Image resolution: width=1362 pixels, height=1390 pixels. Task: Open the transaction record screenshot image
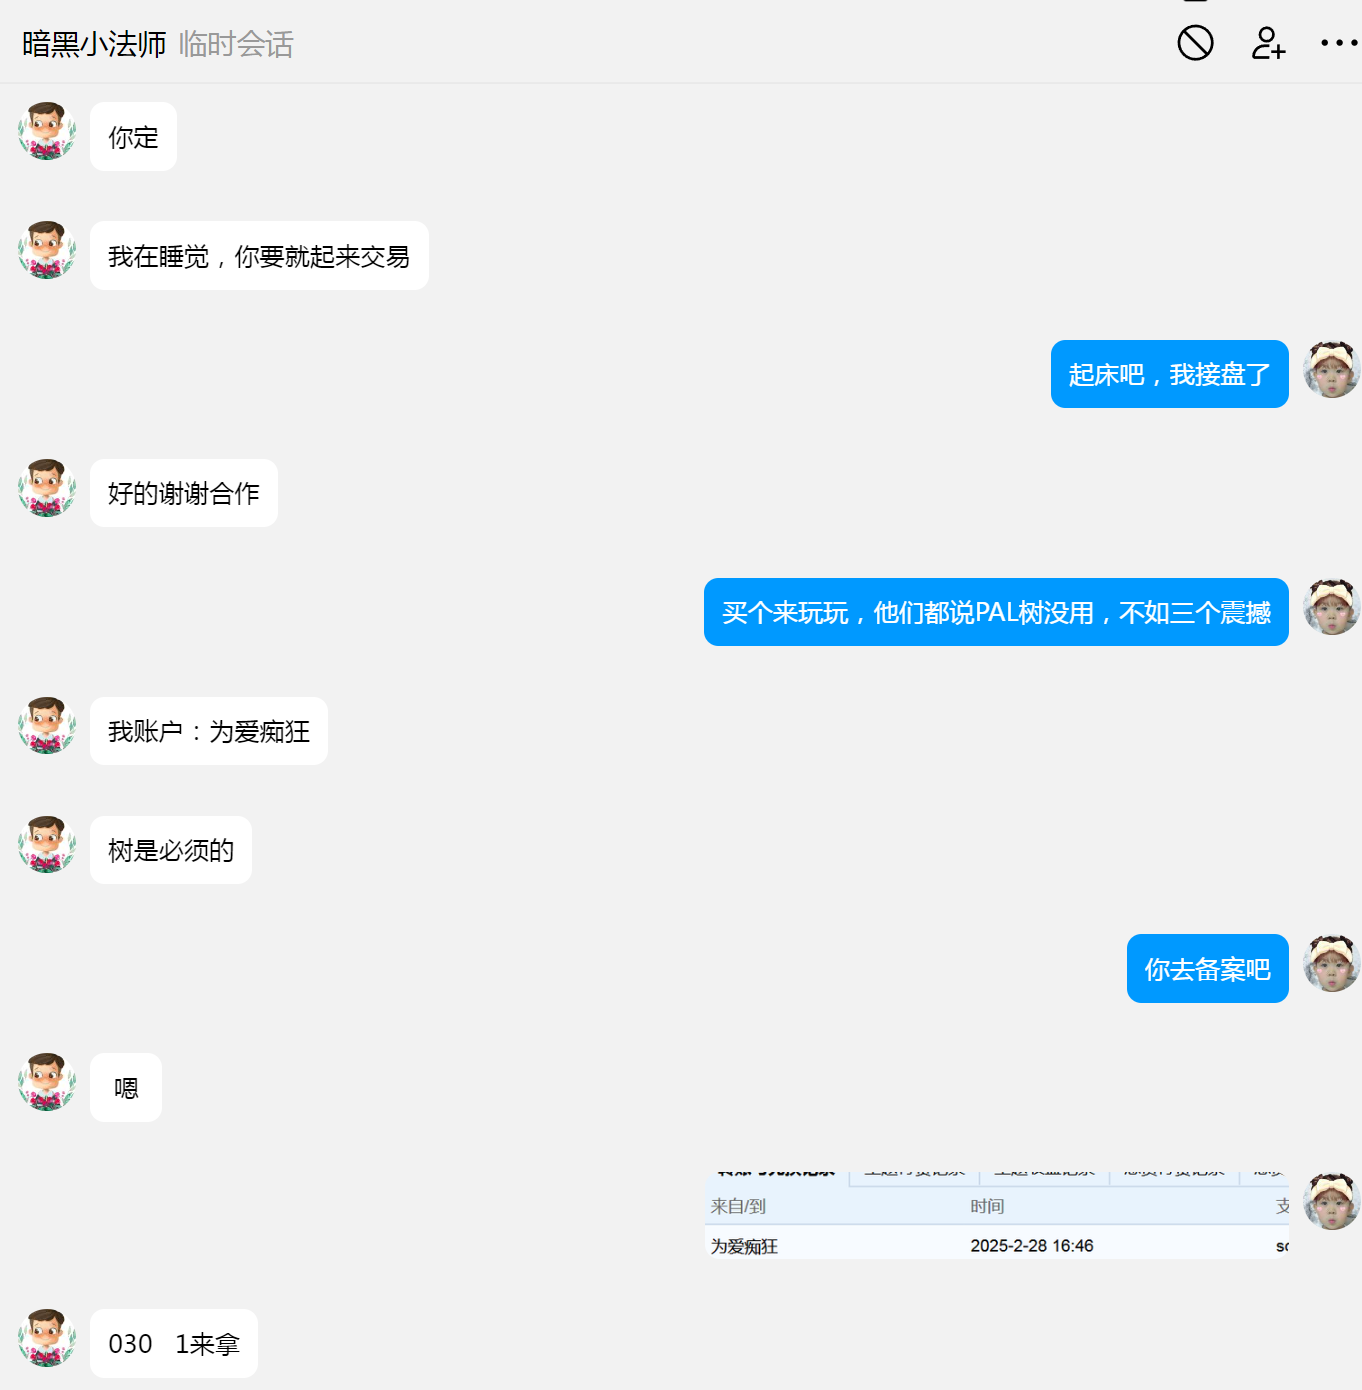click(997, 1216)
